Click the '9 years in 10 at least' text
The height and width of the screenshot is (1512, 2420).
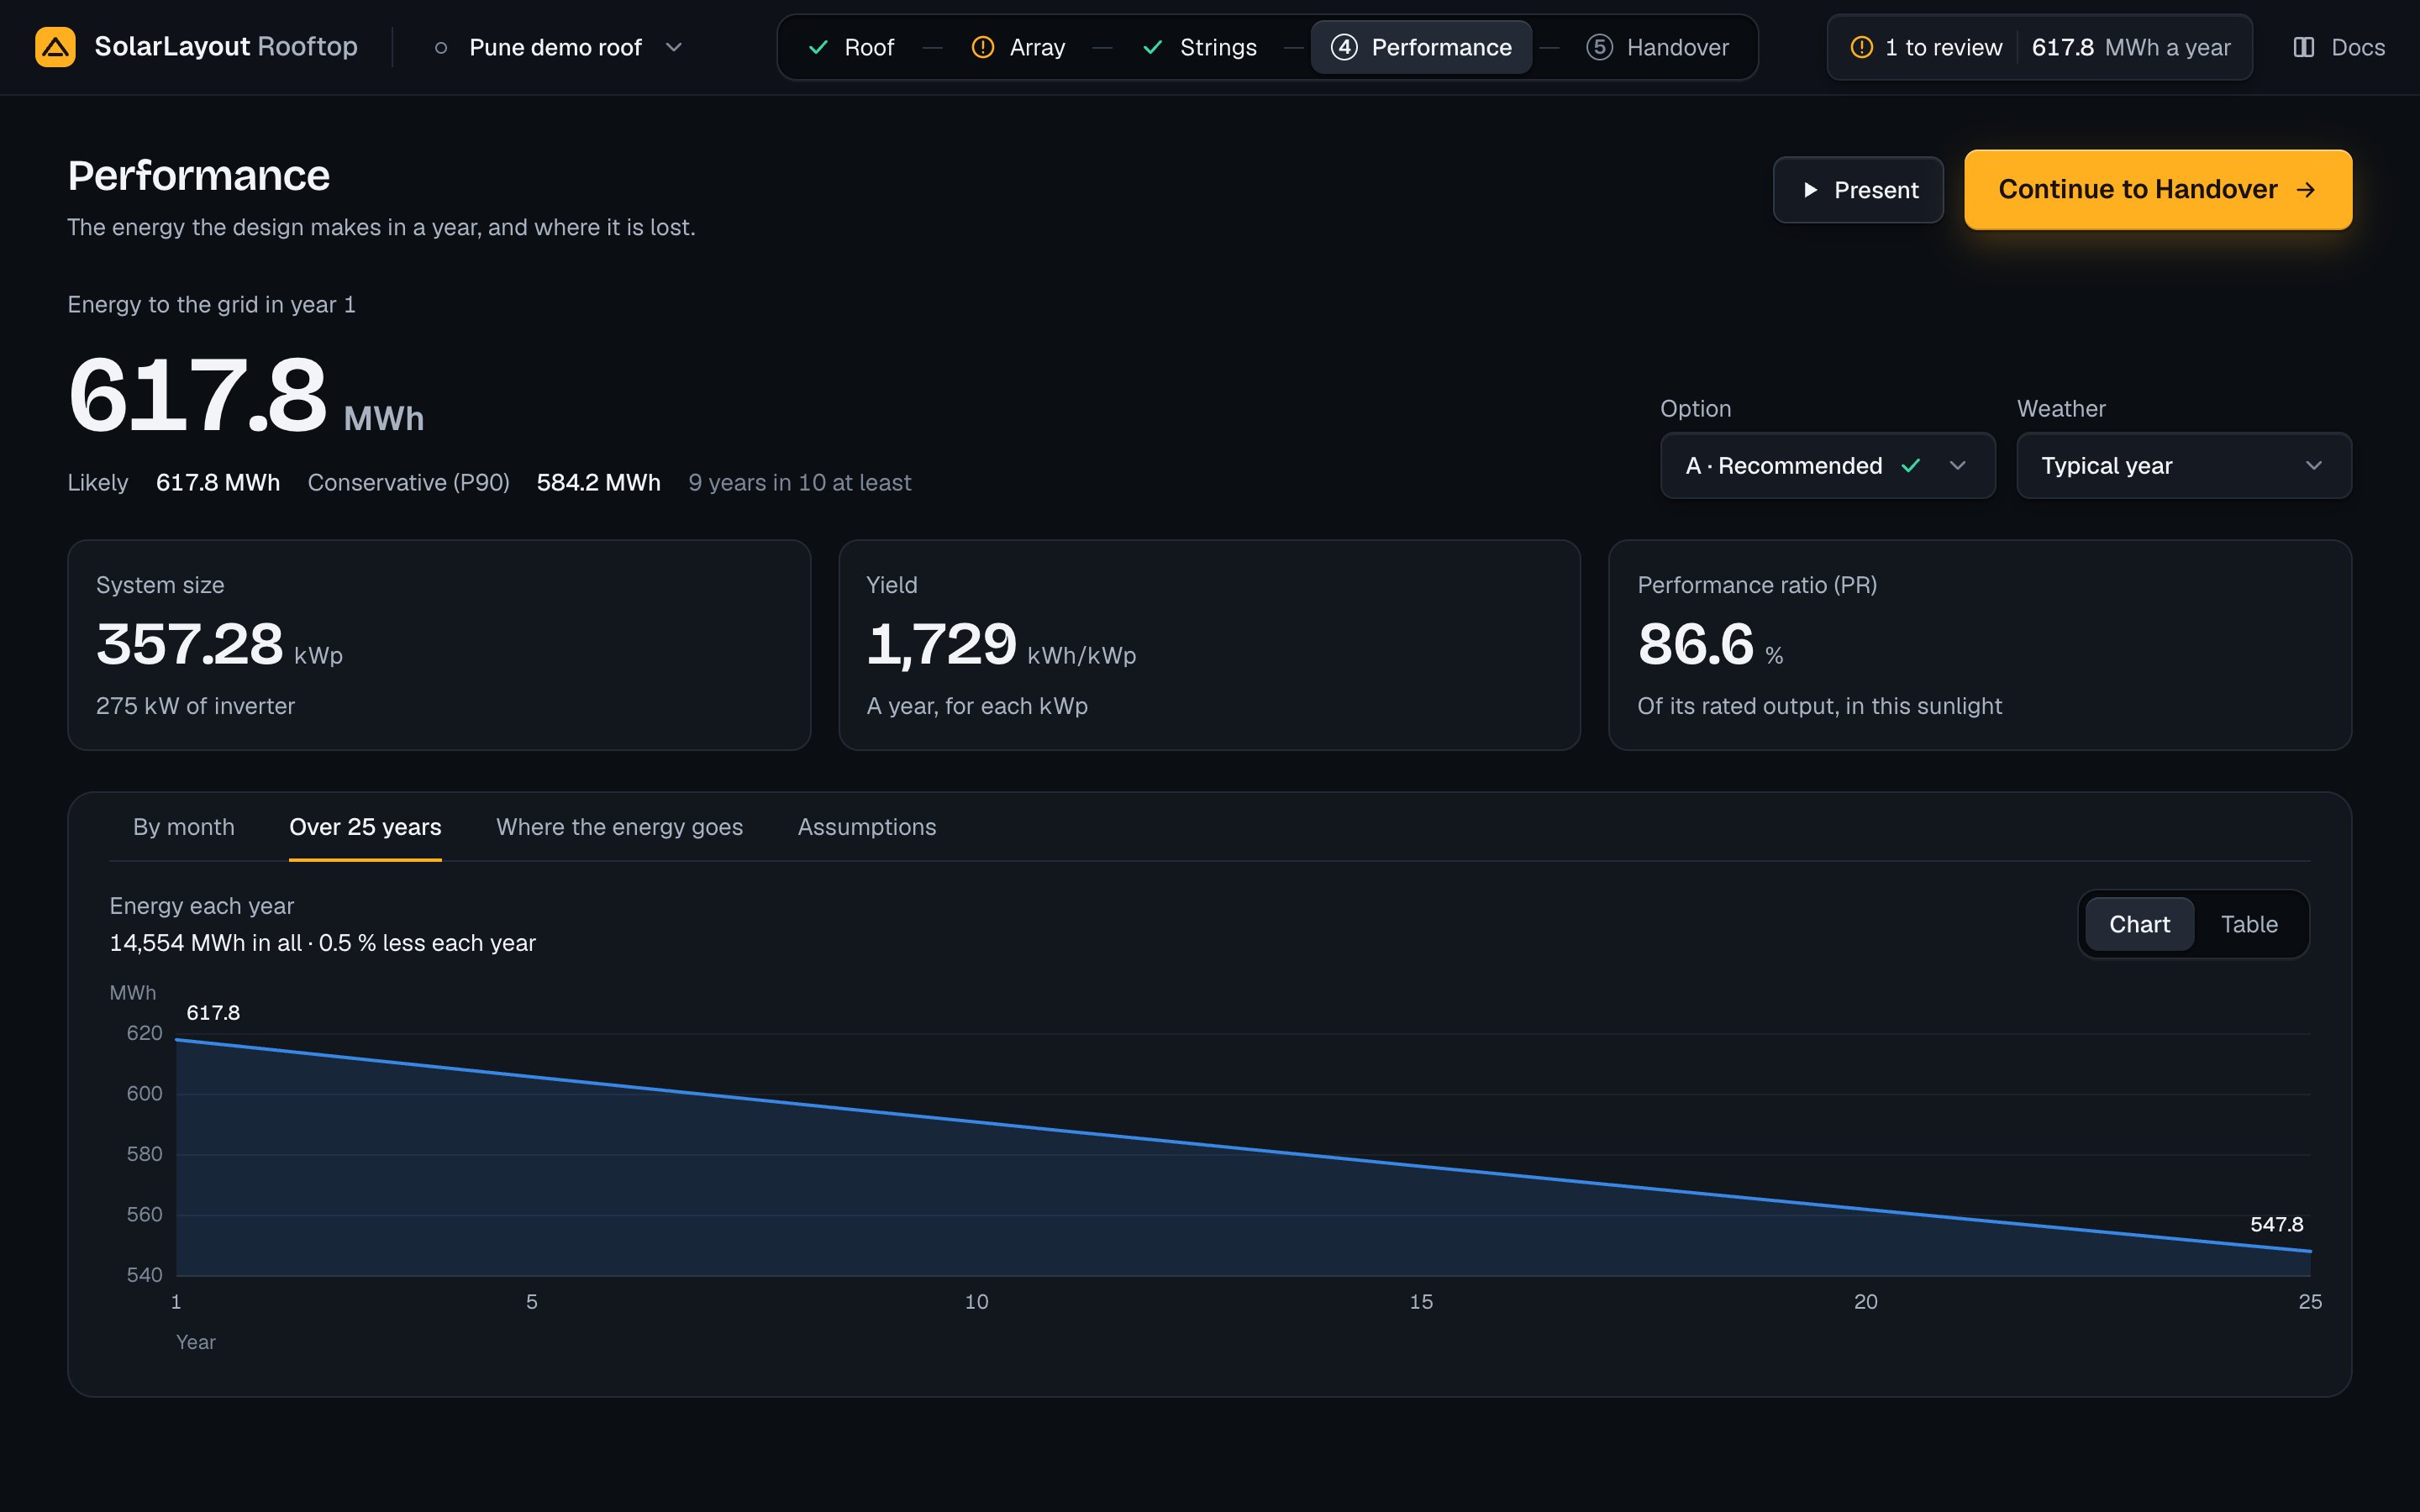pyautogui.click(x=799, y=483)
